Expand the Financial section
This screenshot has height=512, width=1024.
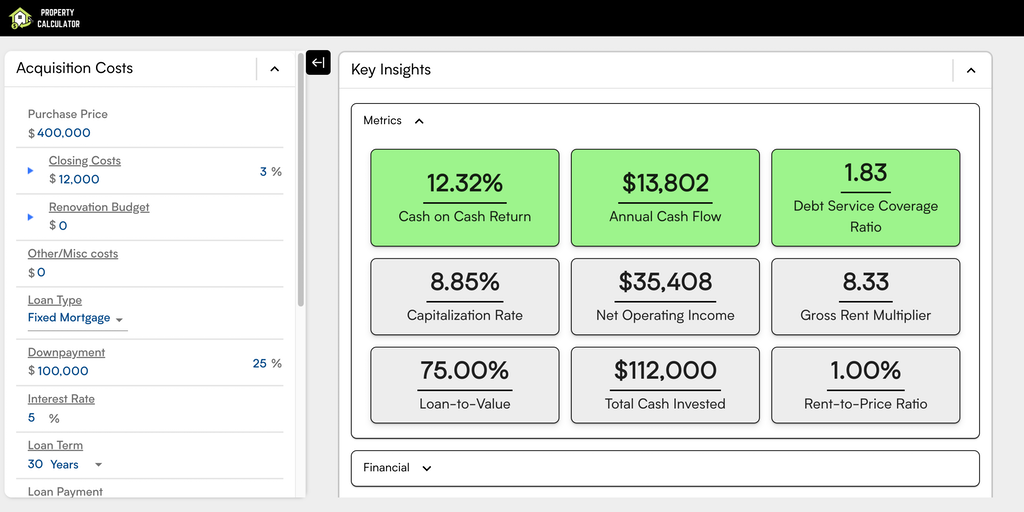[x=427, y=468]
